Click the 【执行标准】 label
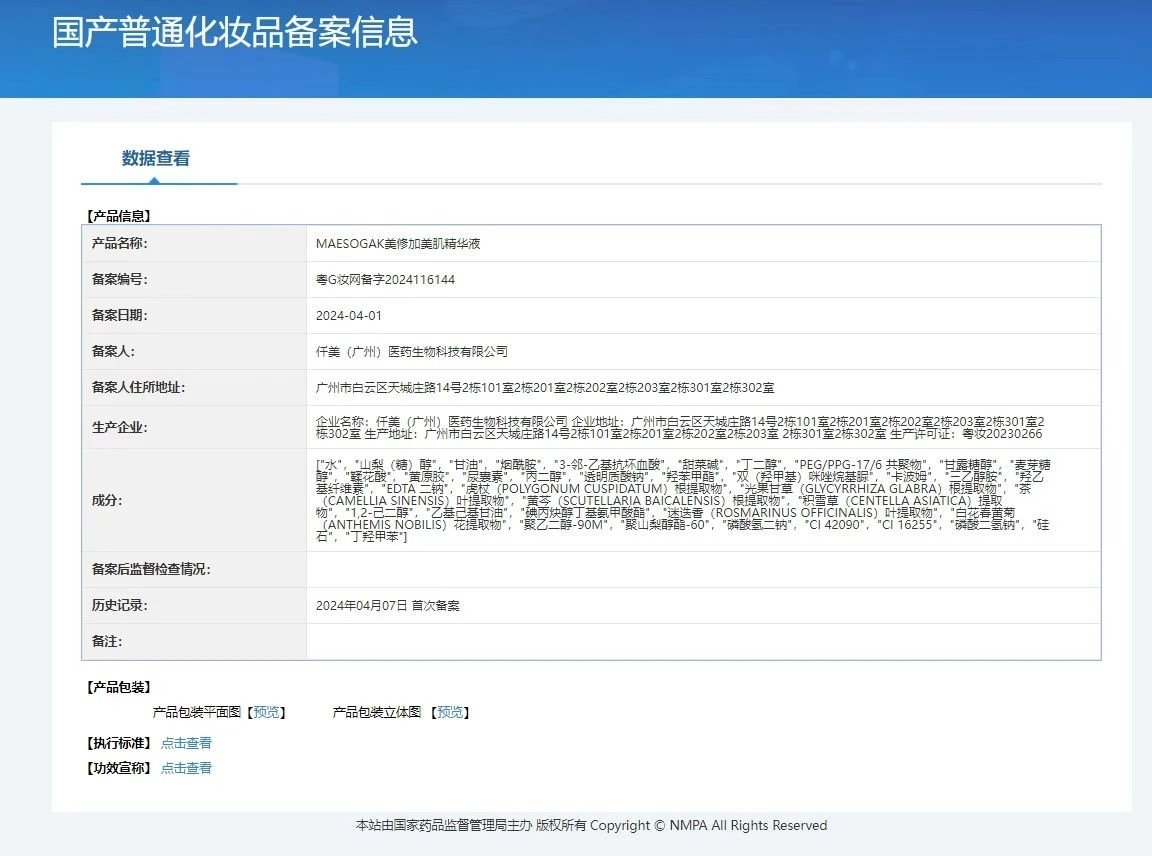Screen dimensions: 1152x856 point(118,743)
